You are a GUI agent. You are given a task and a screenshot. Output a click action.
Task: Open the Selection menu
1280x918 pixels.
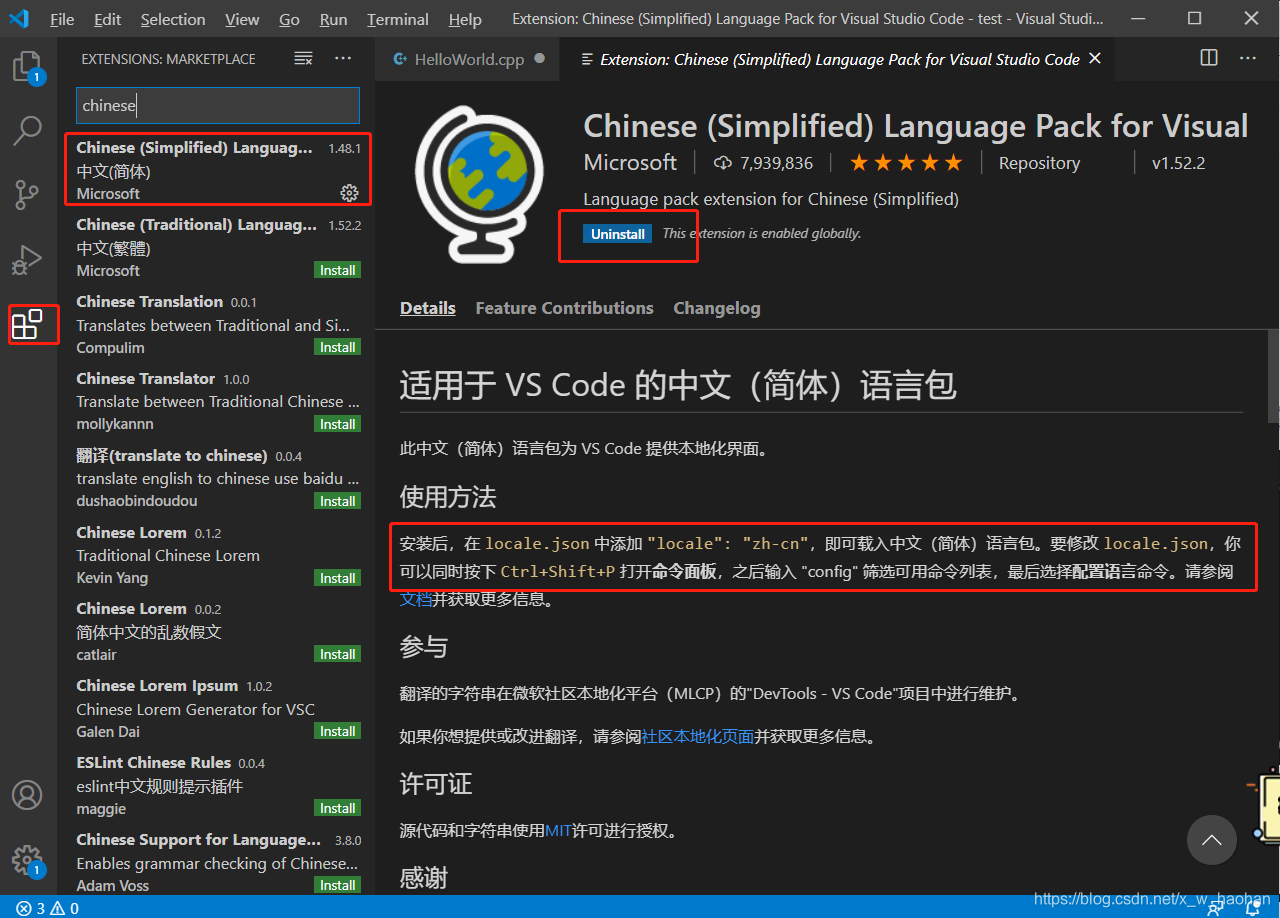(173, 19)
